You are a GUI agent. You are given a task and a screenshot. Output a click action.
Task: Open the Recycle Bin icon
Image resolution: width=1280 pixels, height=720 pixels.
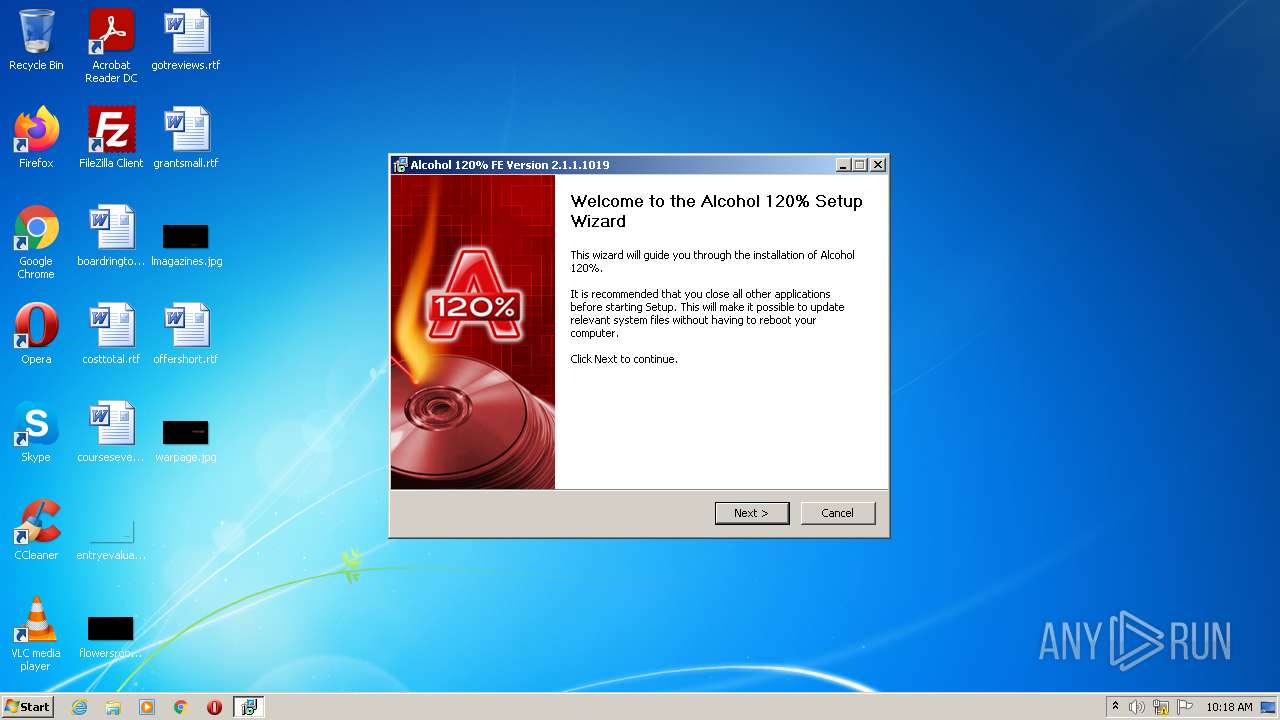tap(36, 41)
